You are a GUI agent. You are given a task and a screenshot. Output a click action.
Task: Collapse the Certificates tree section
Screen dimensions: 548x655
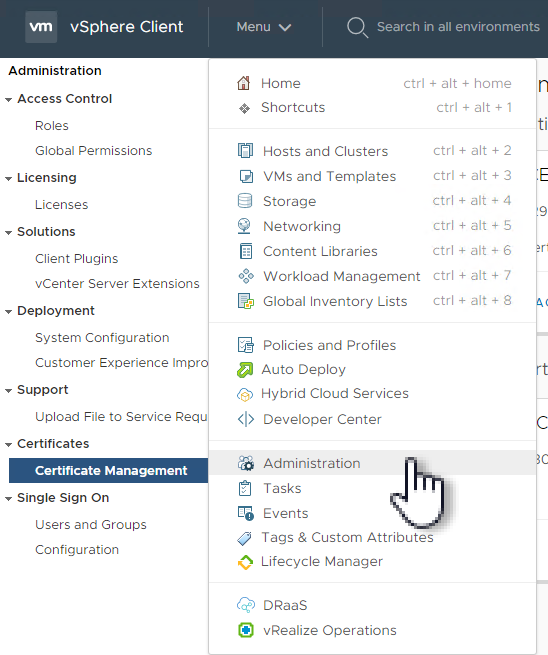pyautogui.click(x=8, y=445)
